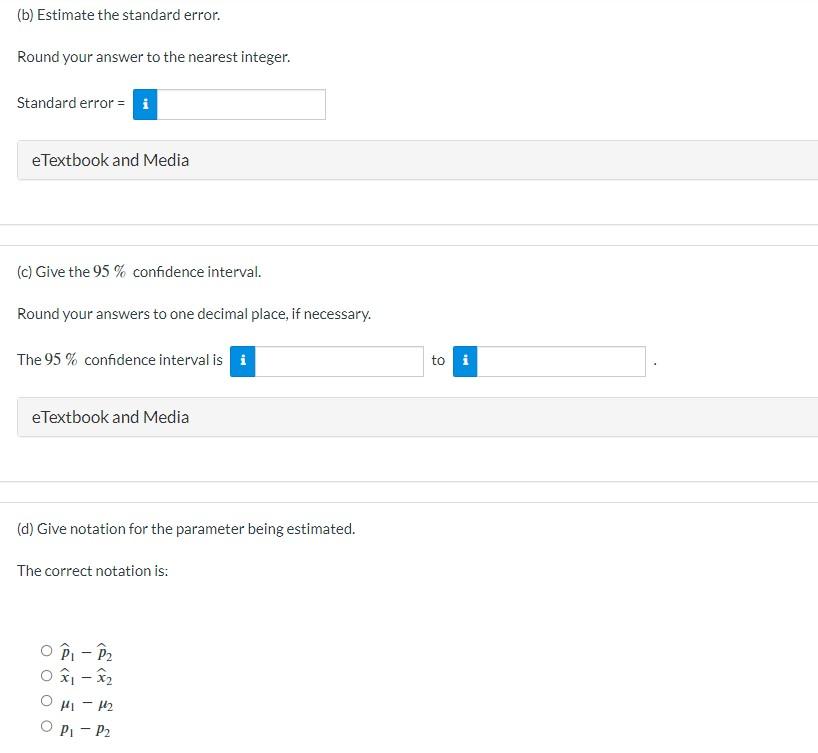
Task: Click the hint icon for the lower confidence bound
Action: pyautogui.click(x=242, y=361)
